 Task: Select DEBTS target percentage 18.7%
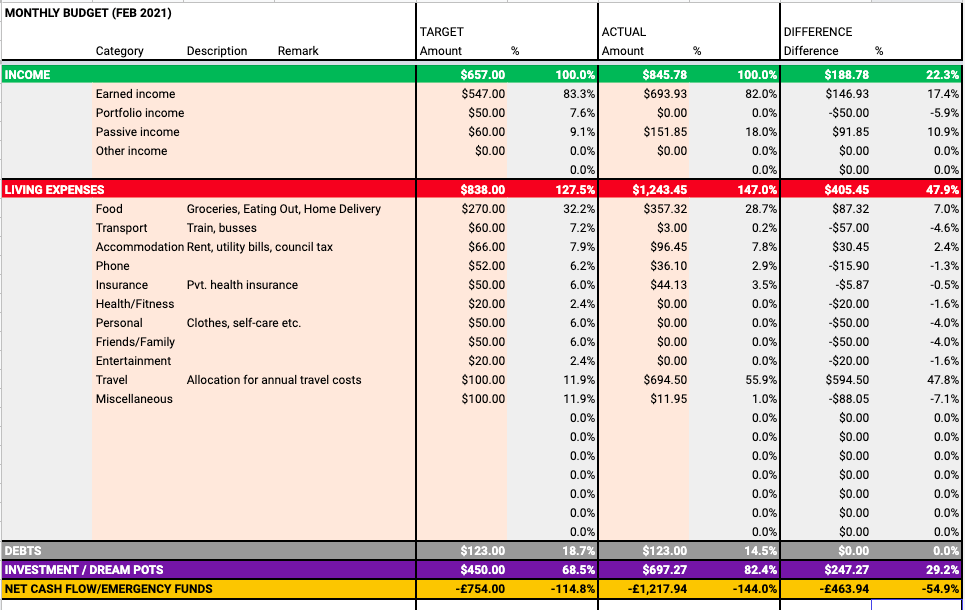click(579, 551)
